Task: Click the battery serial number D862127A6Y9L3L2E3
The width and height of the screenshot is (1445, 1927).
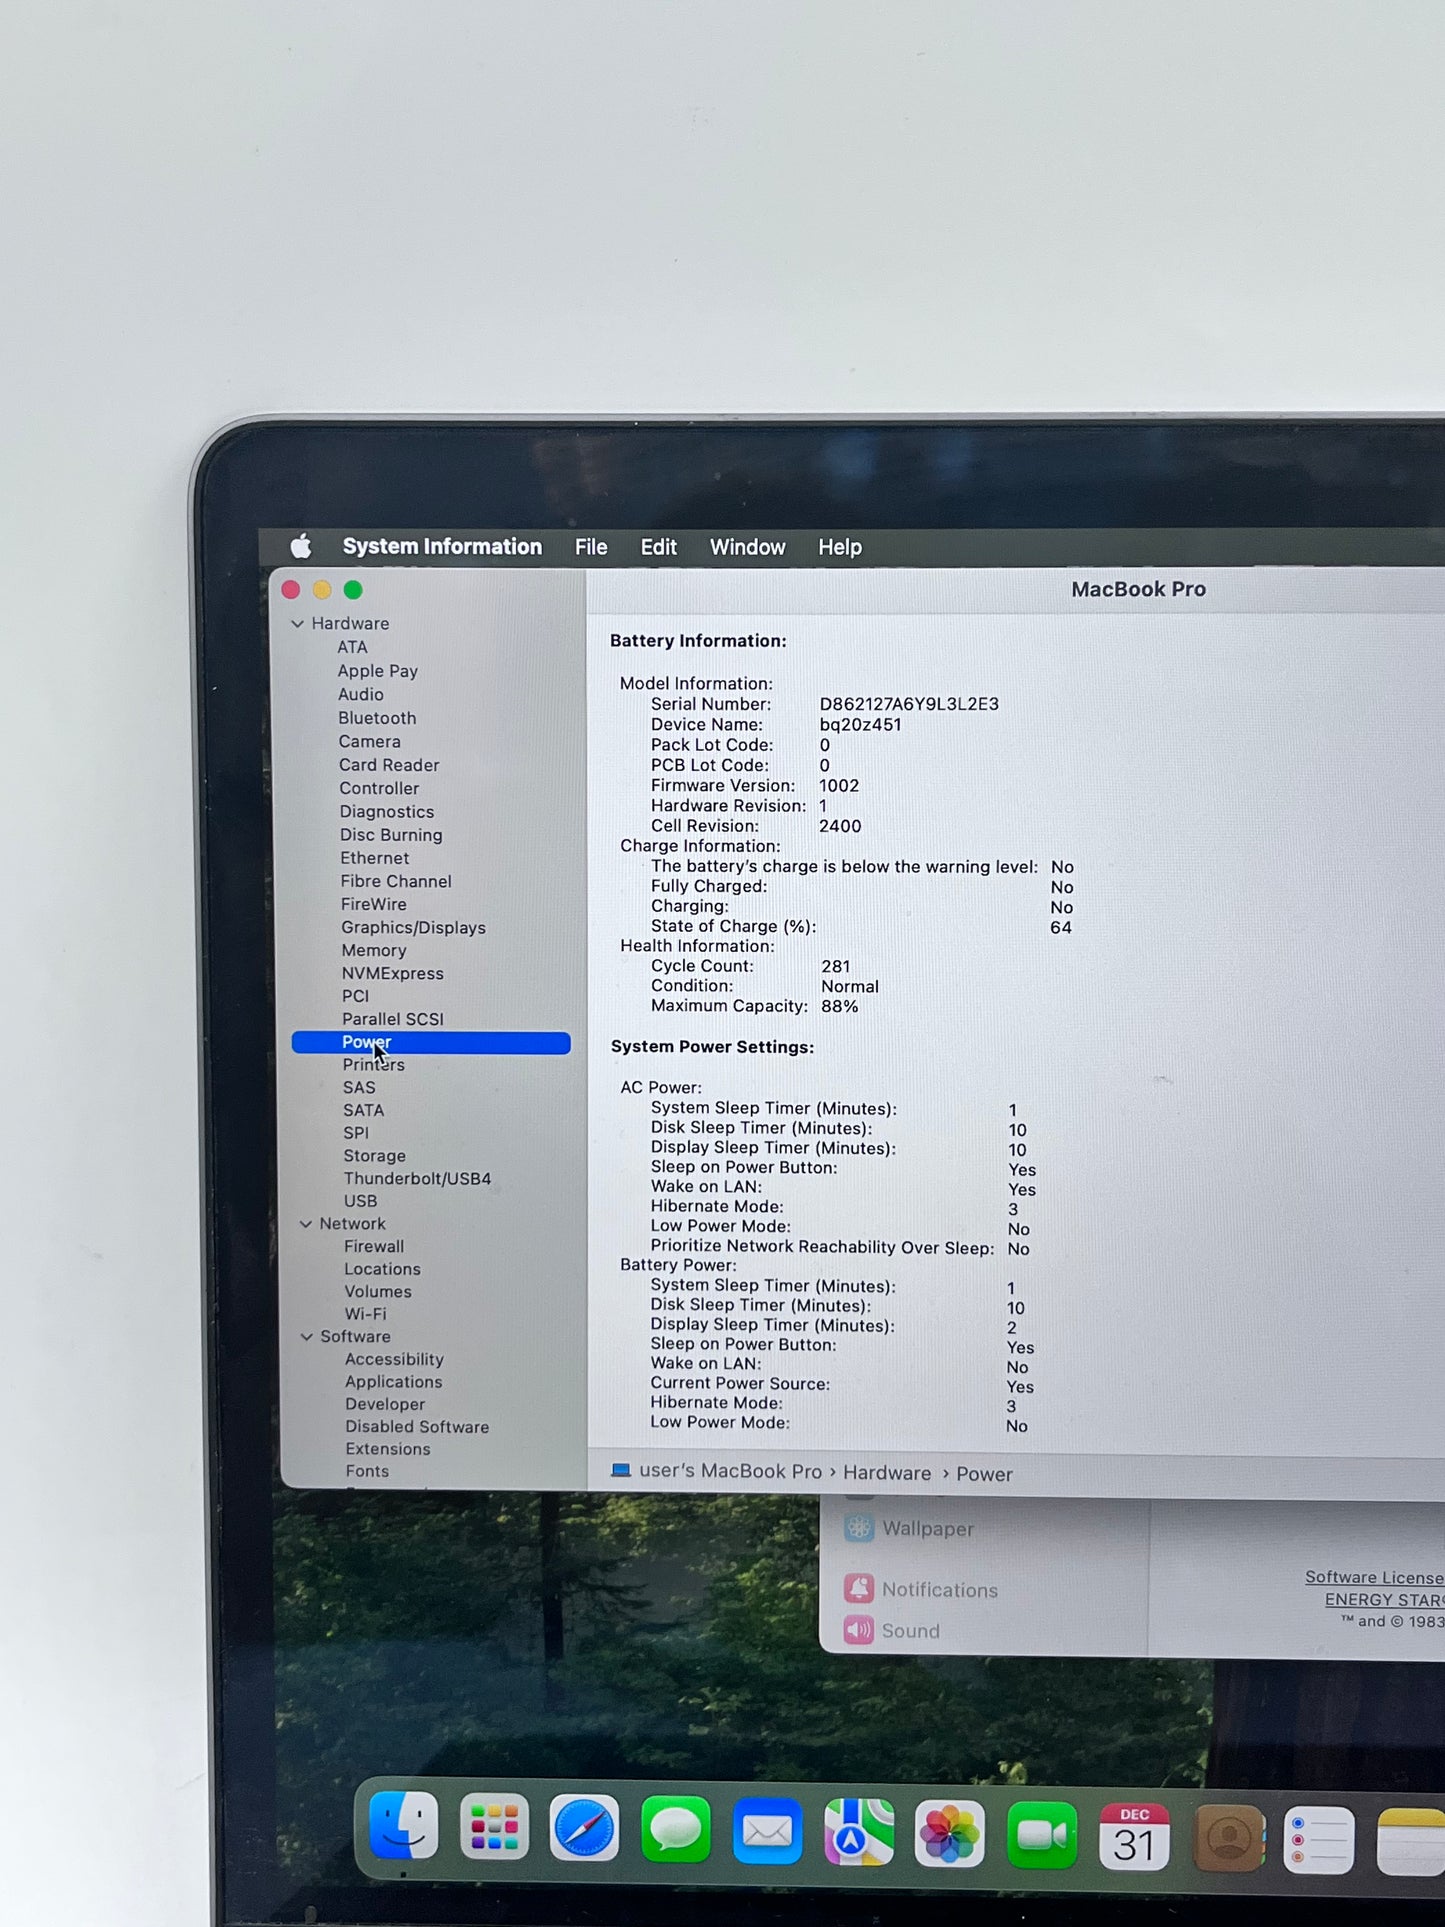Action: [909, 704]
